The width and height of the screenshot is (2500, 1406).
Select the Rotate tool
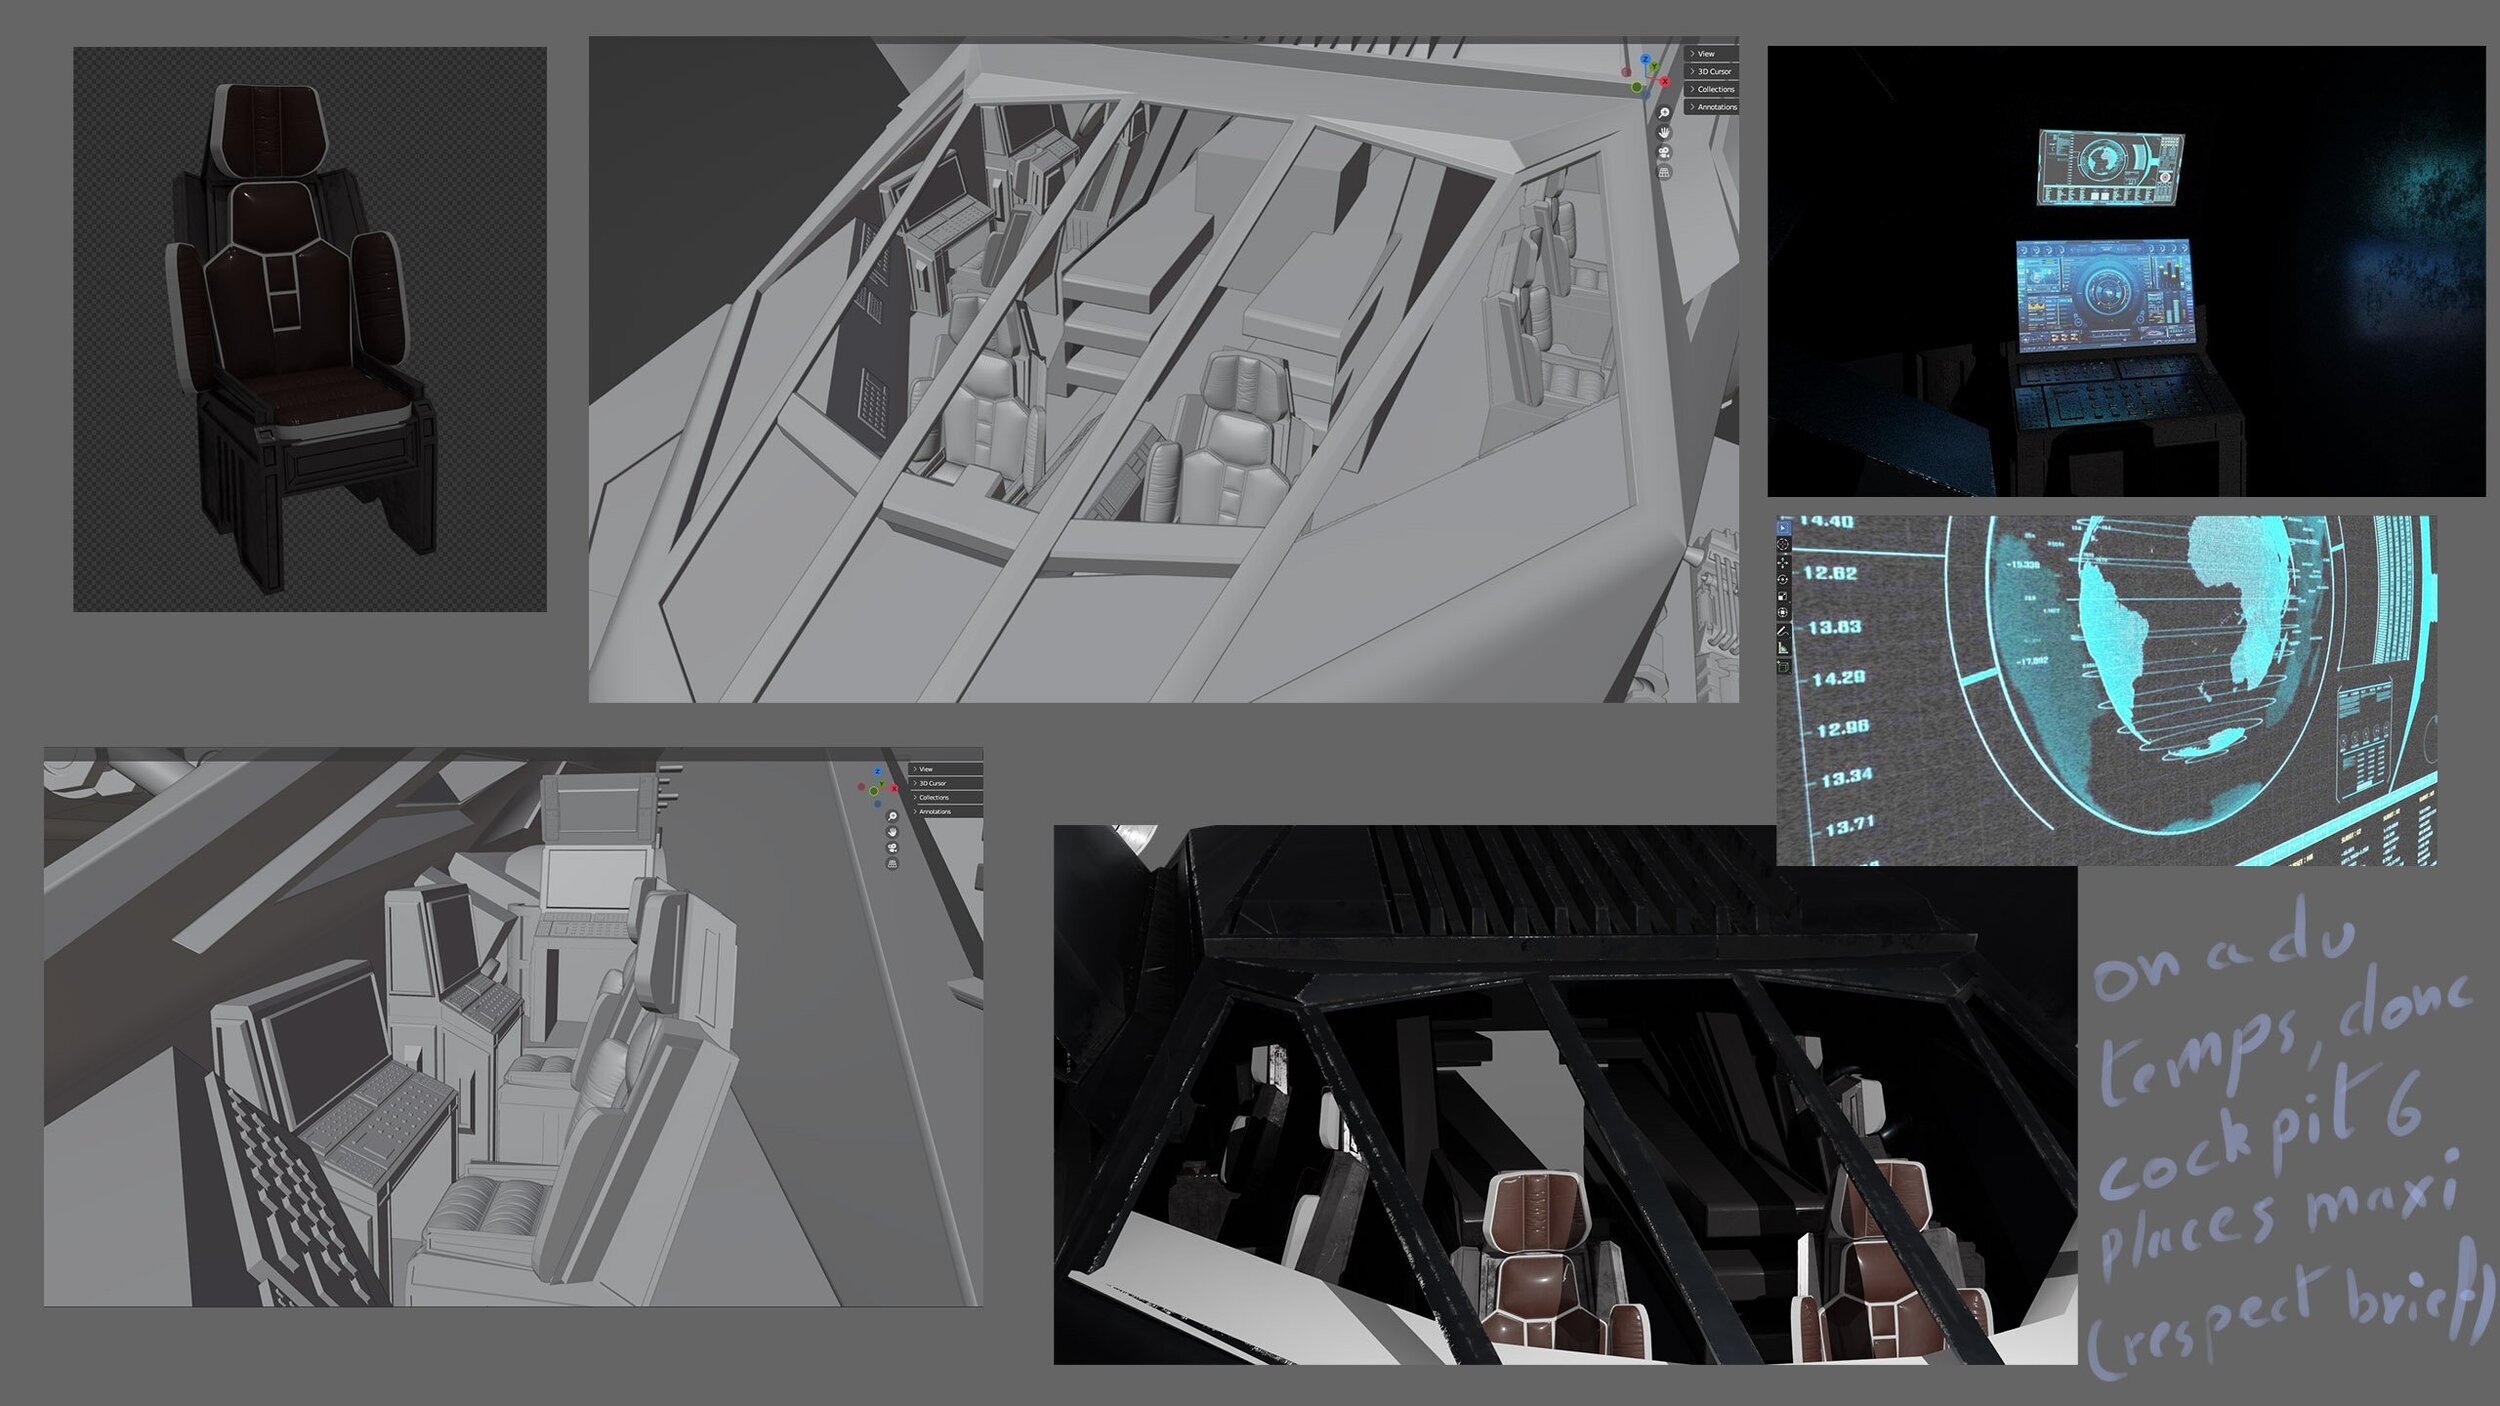pyautogui.click(x=1783, y=579)
